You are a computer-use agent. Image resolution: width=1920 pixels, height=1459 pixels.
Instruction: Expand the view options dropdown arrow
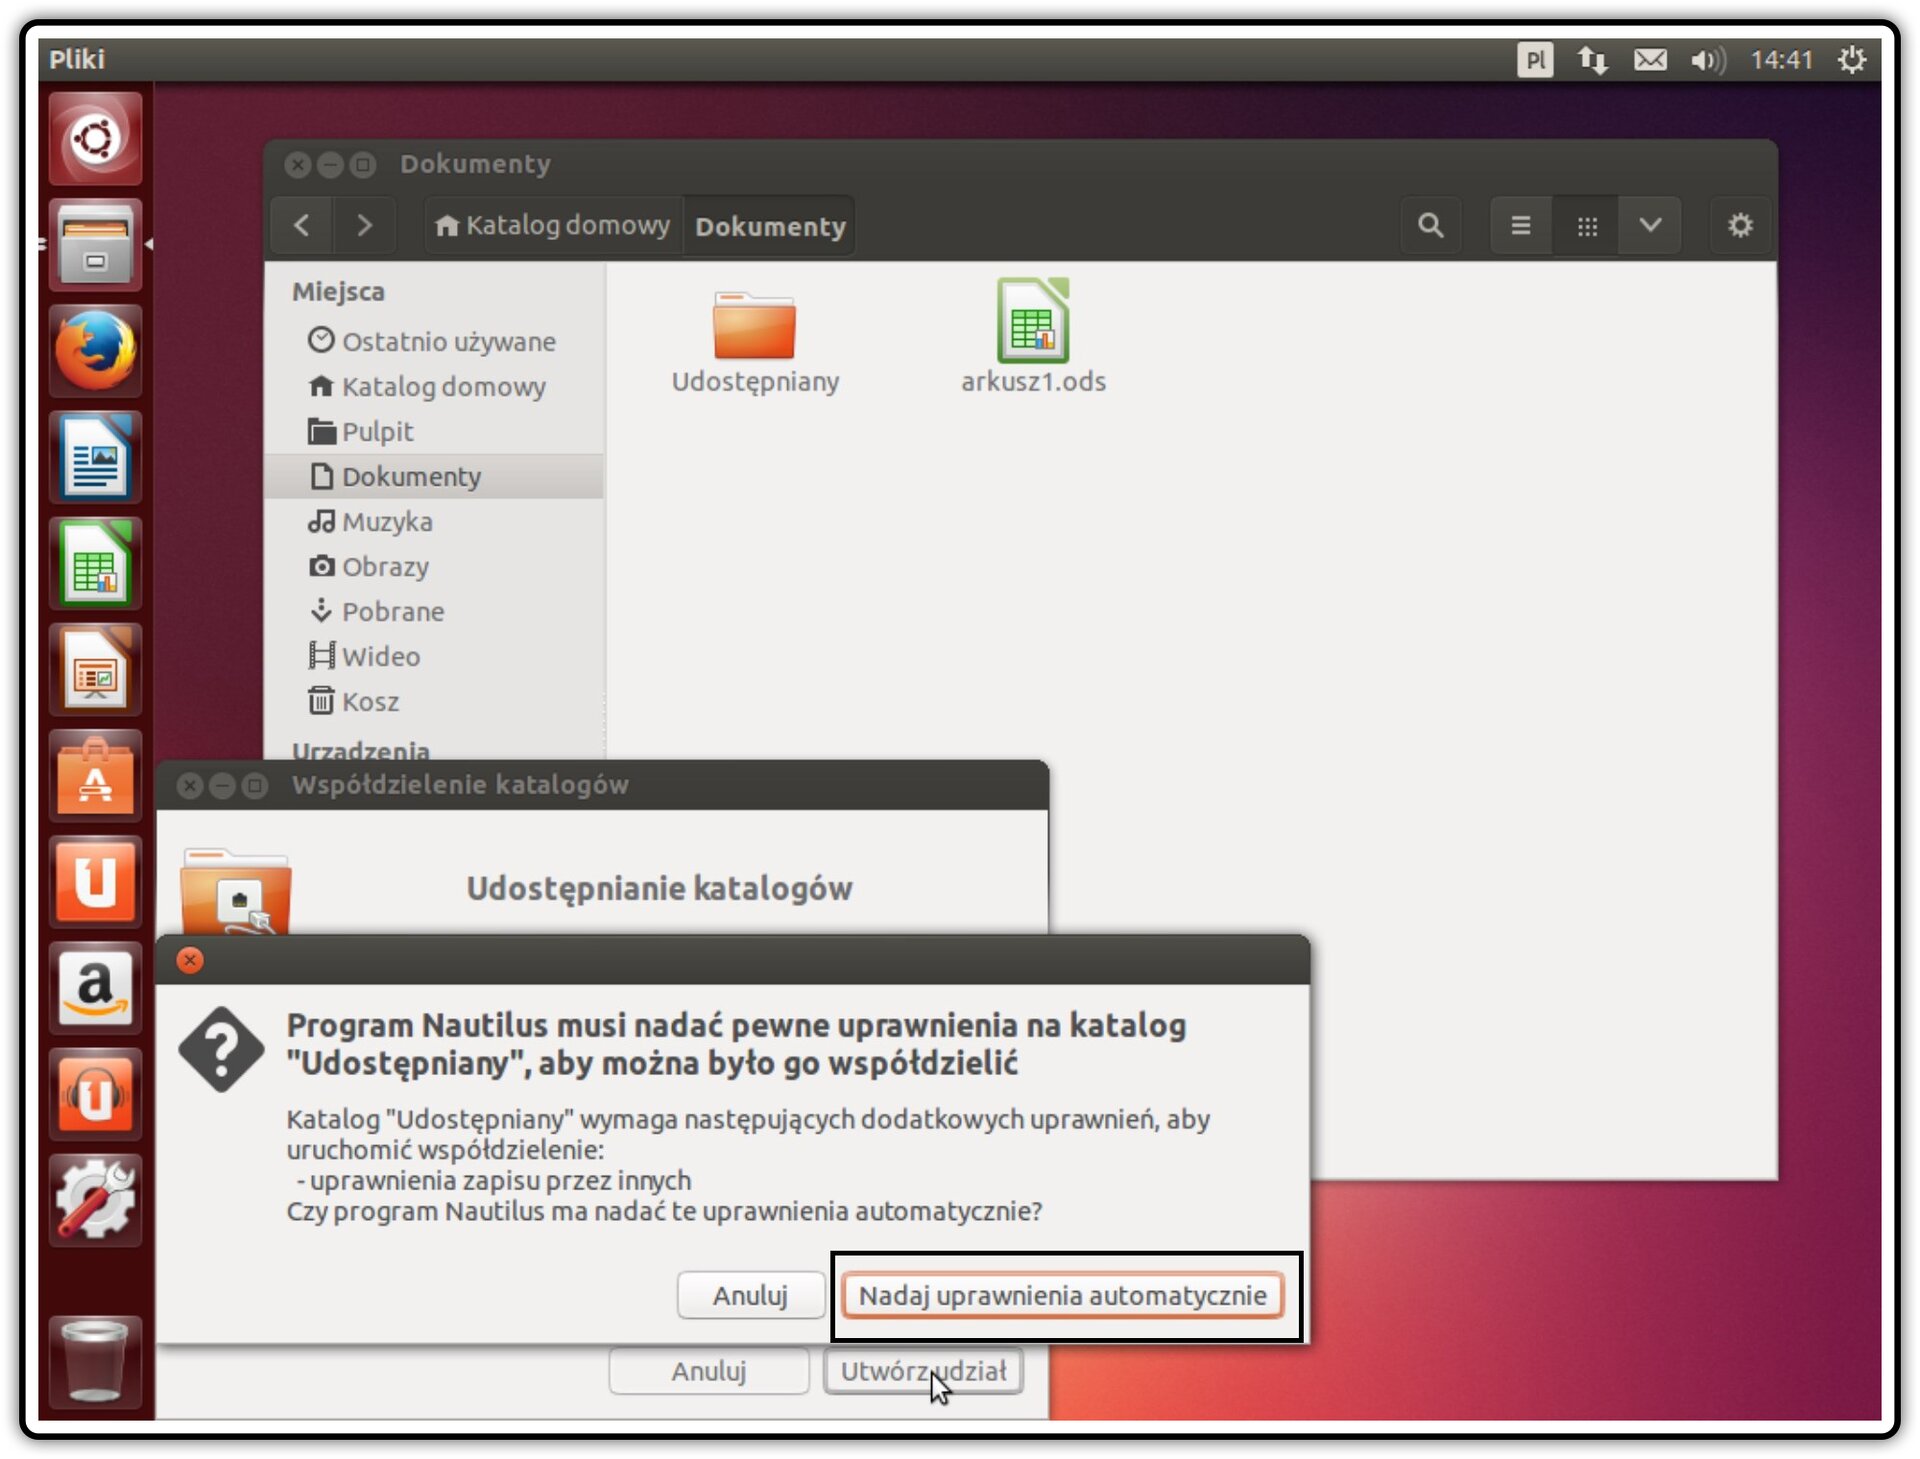(1650, 226)
